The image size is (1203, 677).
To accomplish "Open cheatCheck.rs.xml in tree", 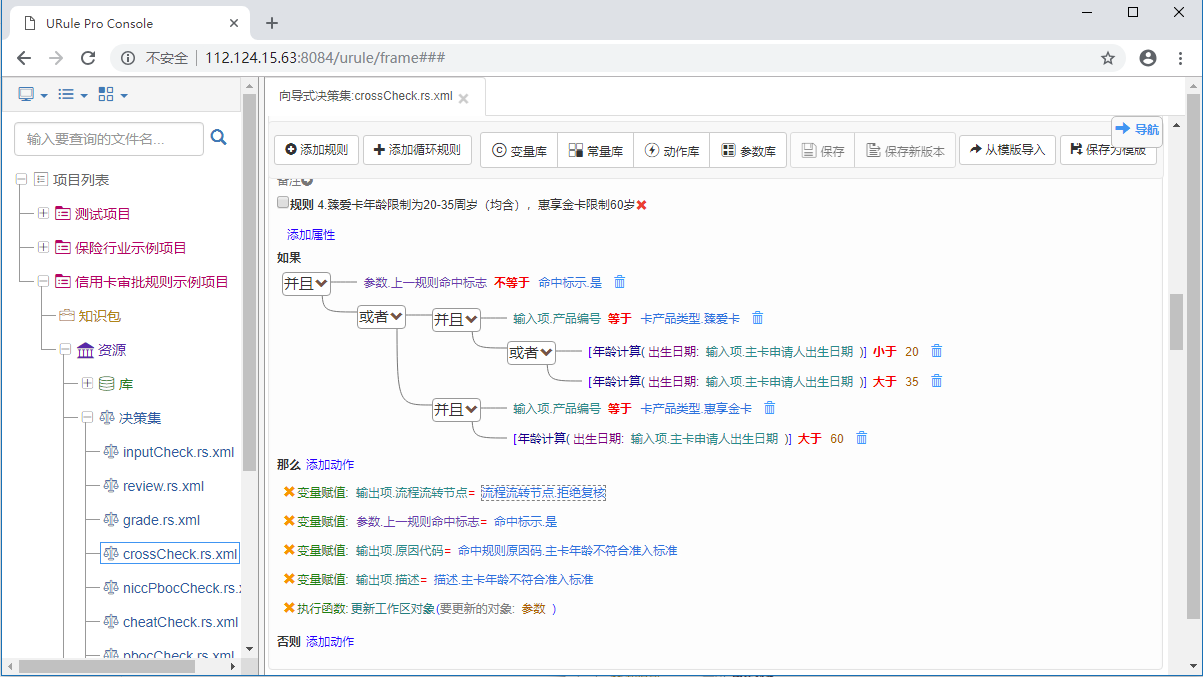I will click(180, 622).
